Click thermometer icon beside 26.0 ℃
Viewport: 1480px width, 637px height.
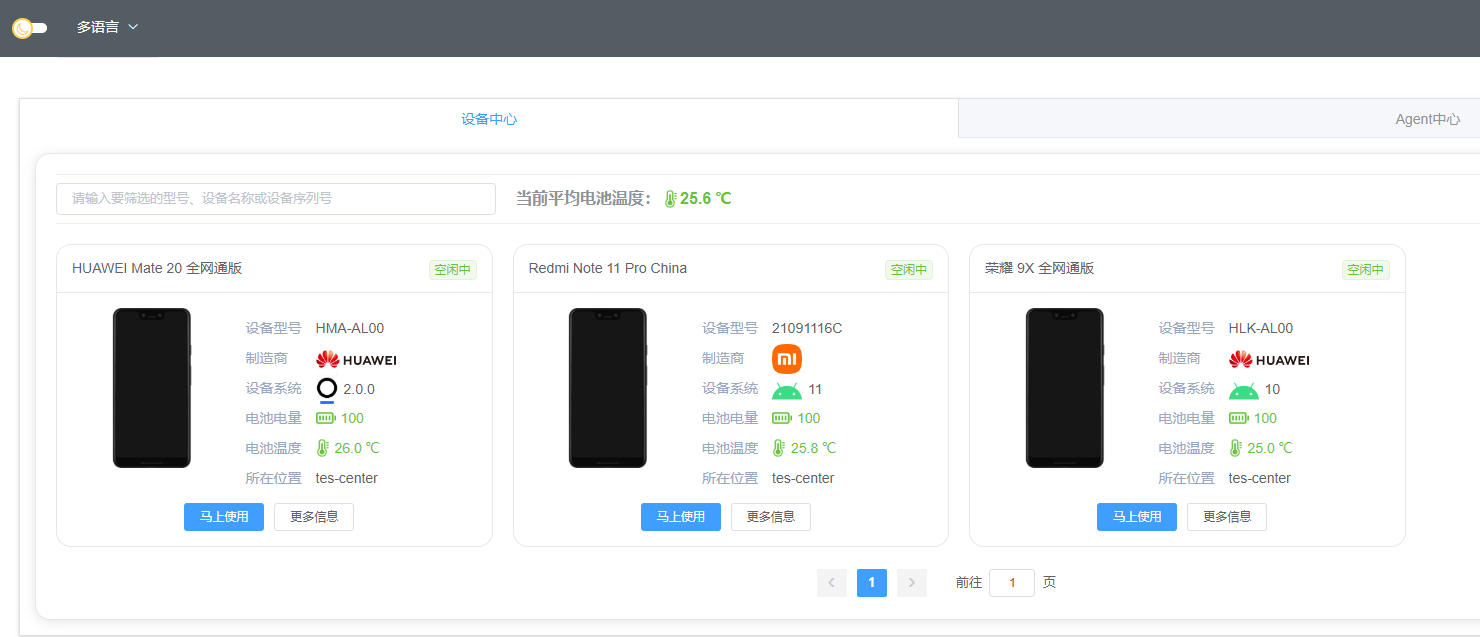tap(323, 448)
